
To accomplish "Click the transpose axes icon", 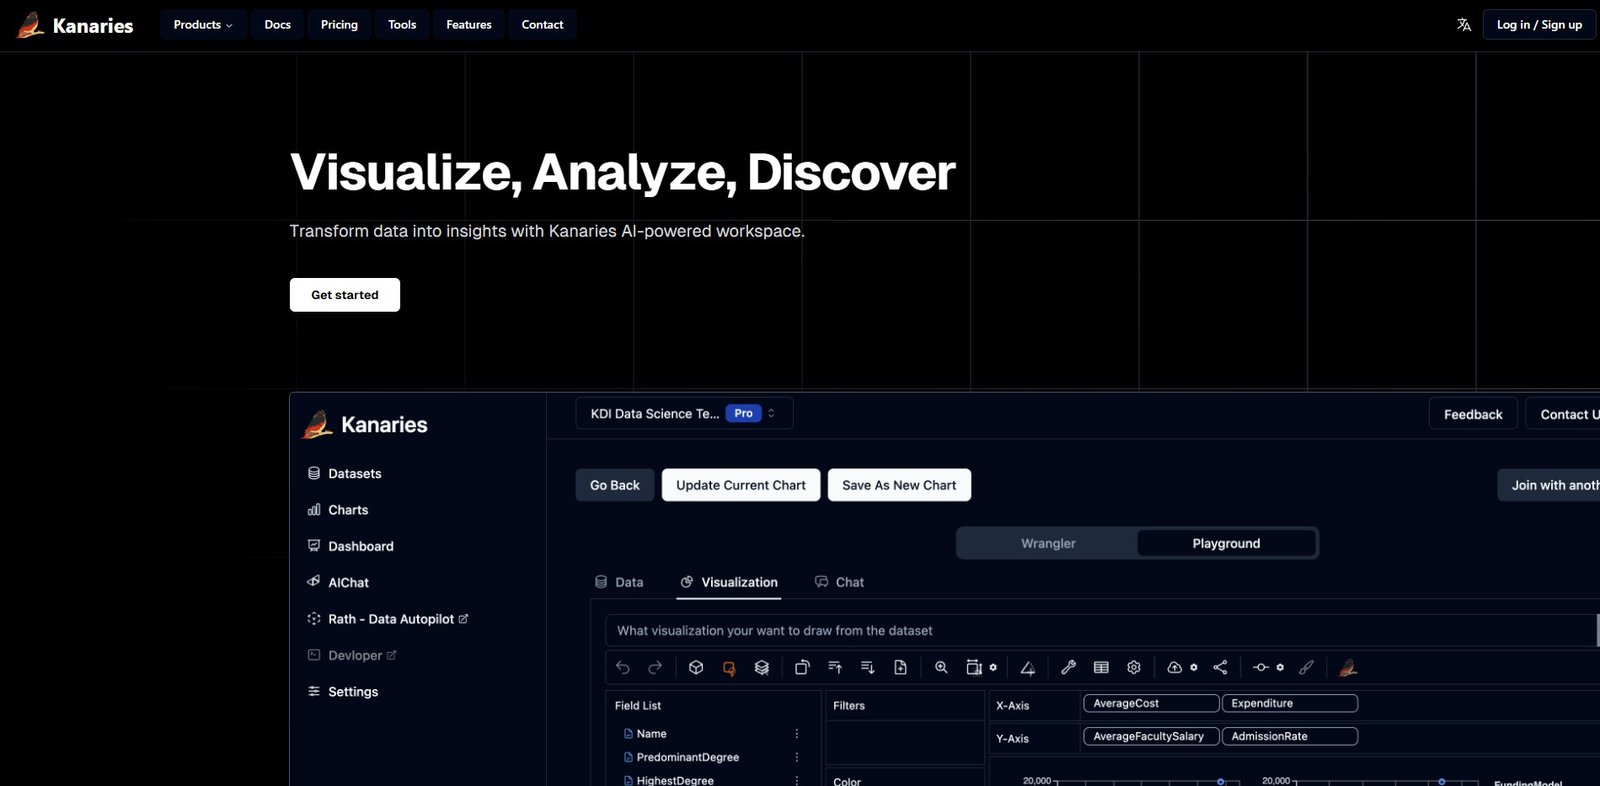I will [802, 667].
